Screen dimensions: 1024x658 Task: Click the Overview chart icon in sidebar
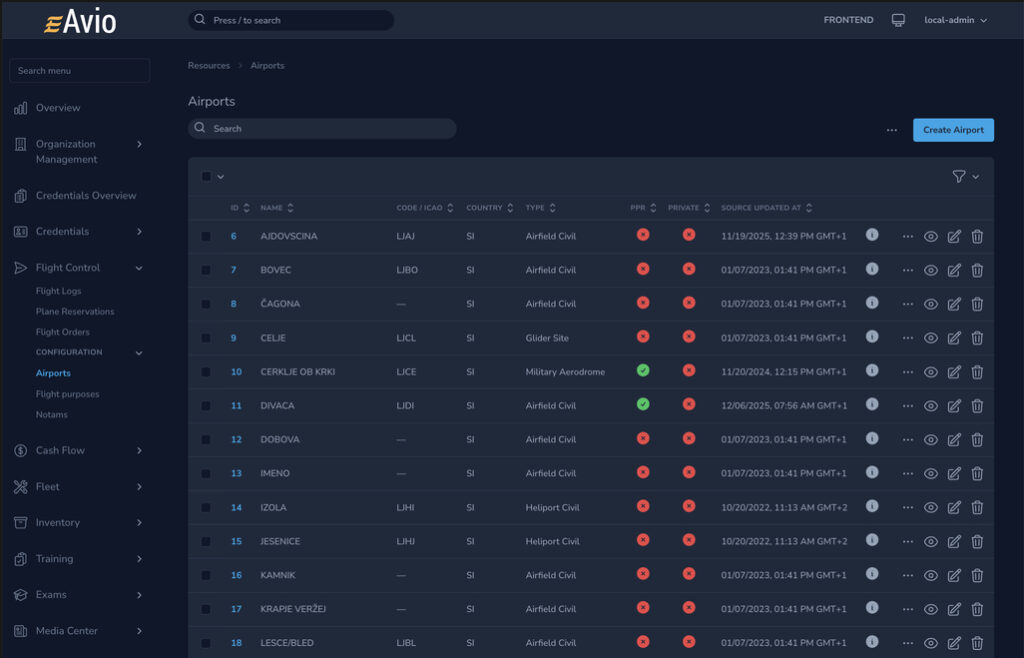pos(21,108)
